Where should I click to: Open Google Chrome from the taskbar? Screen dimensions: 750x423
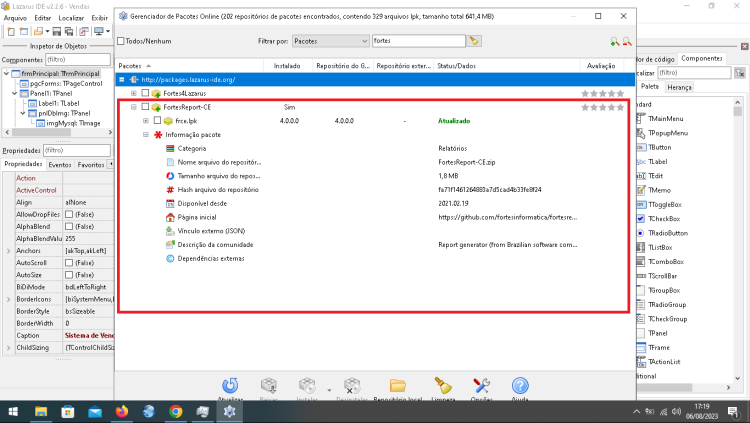176,412
